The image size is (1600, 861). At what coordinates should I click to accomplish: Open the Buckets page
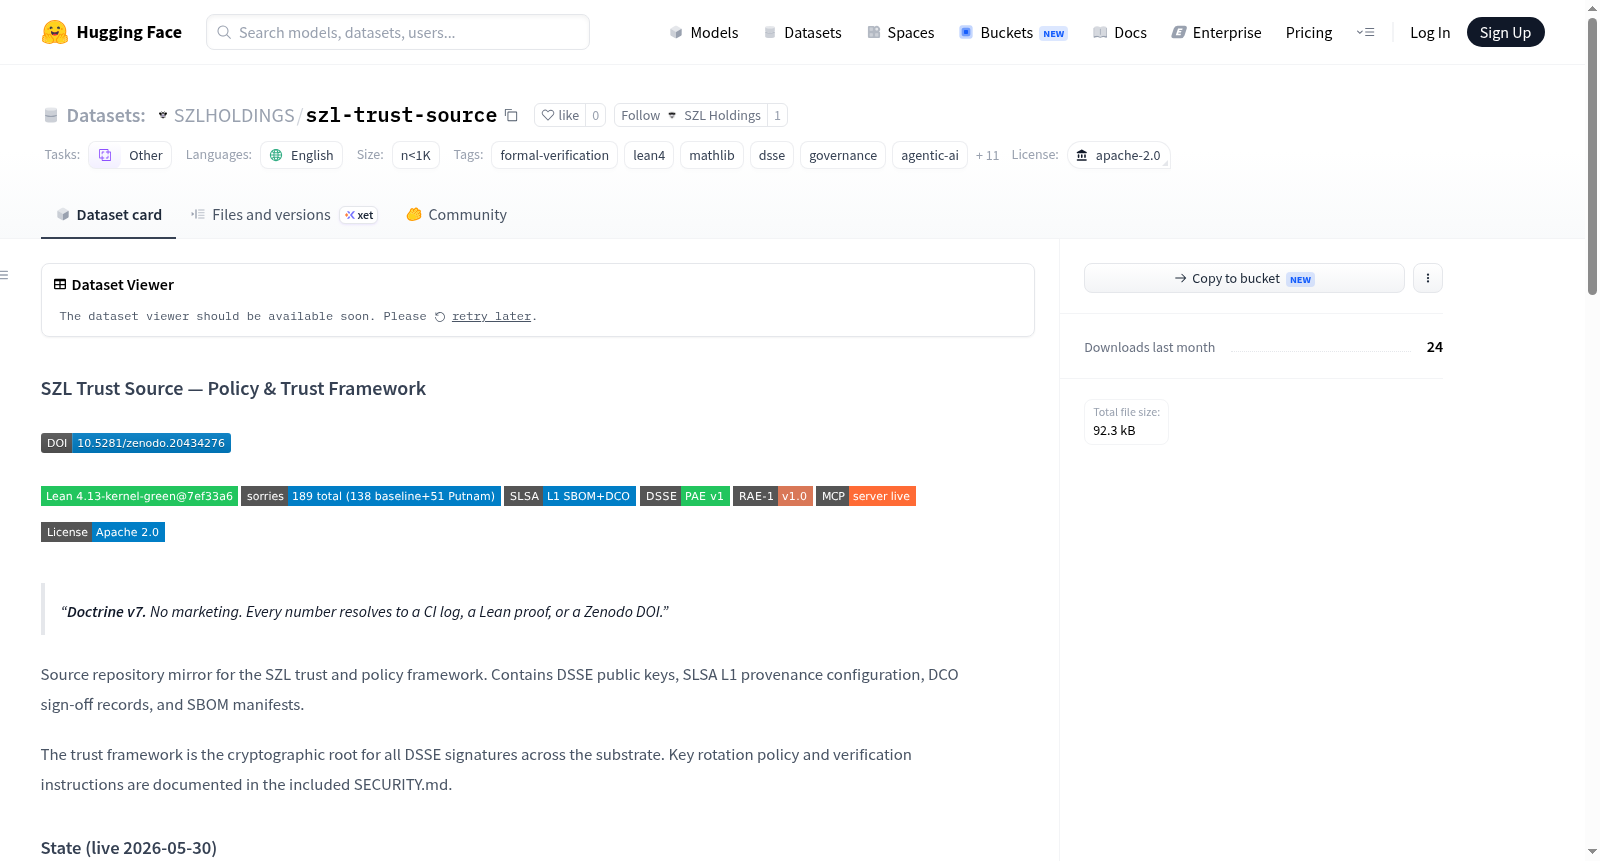coord(1013,33)
